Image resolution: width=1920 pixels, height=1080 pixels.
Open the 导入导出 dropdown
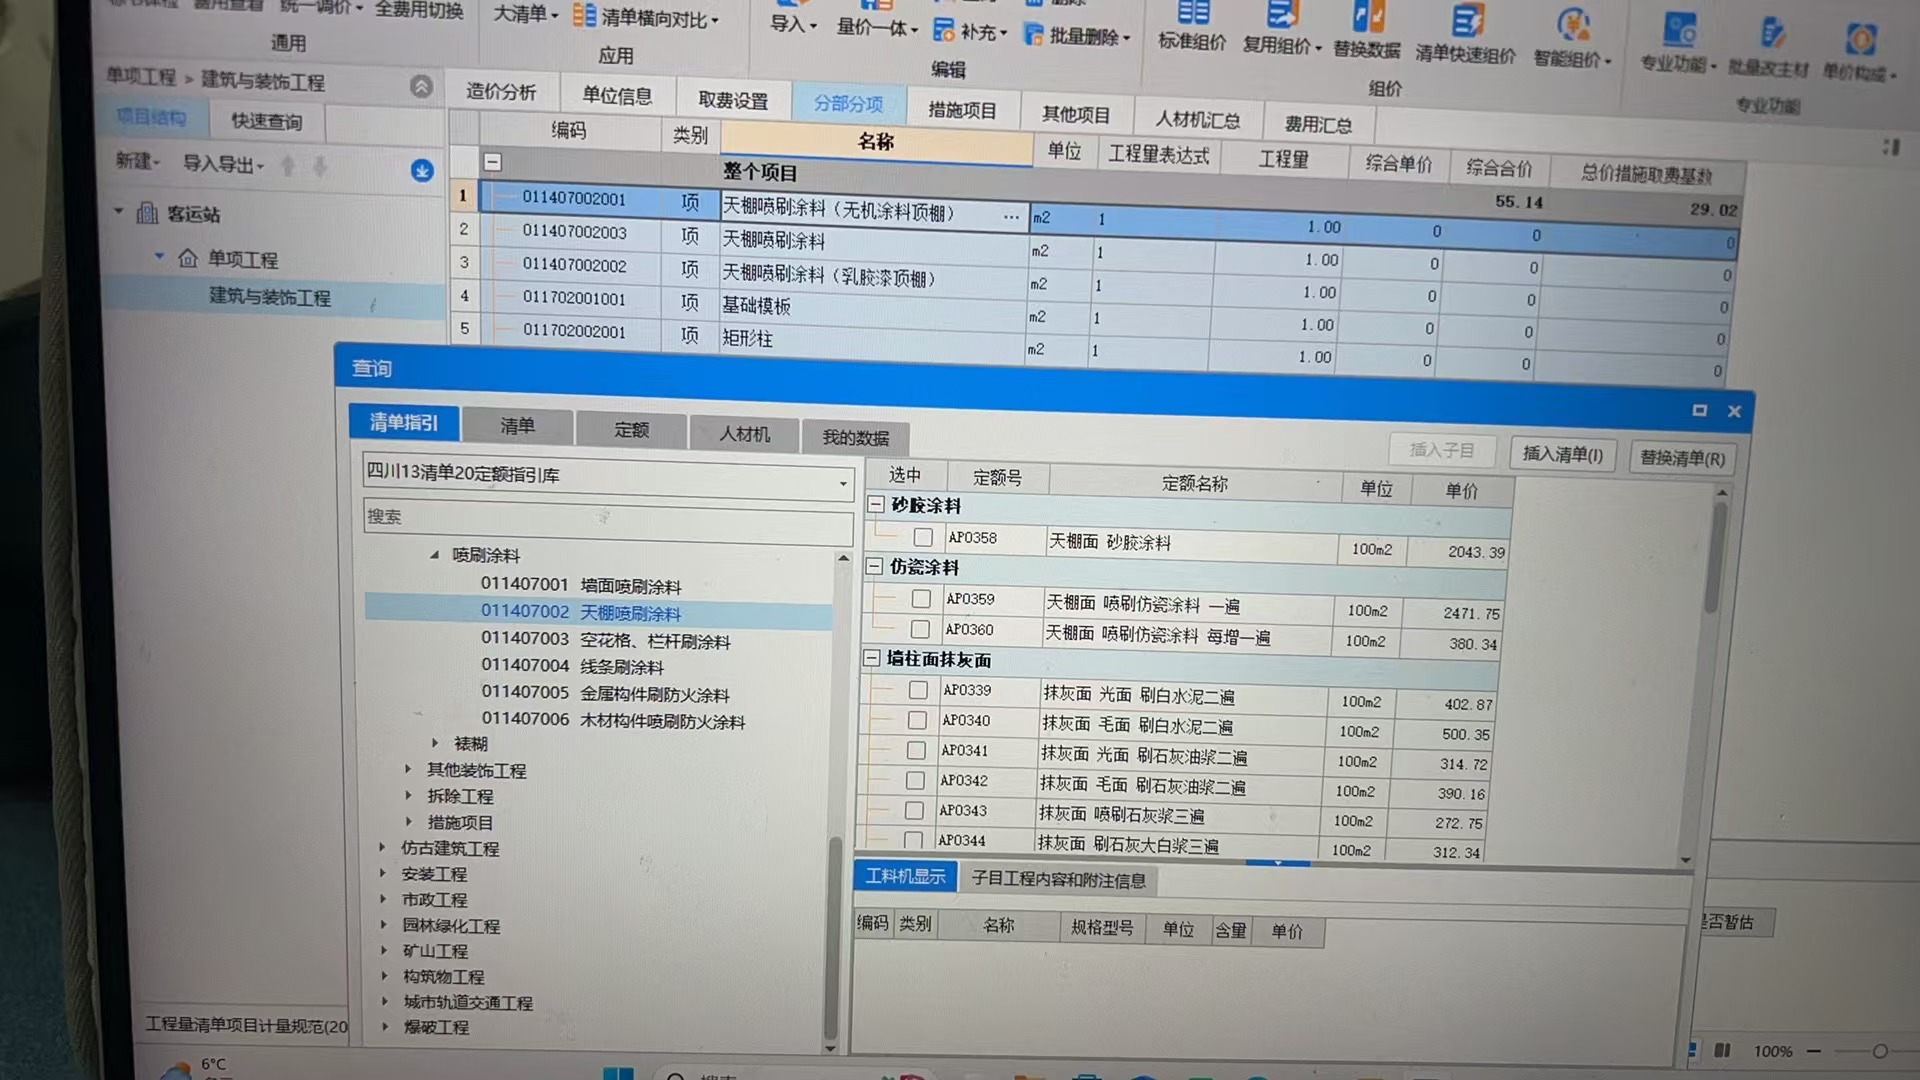[223, 164]
